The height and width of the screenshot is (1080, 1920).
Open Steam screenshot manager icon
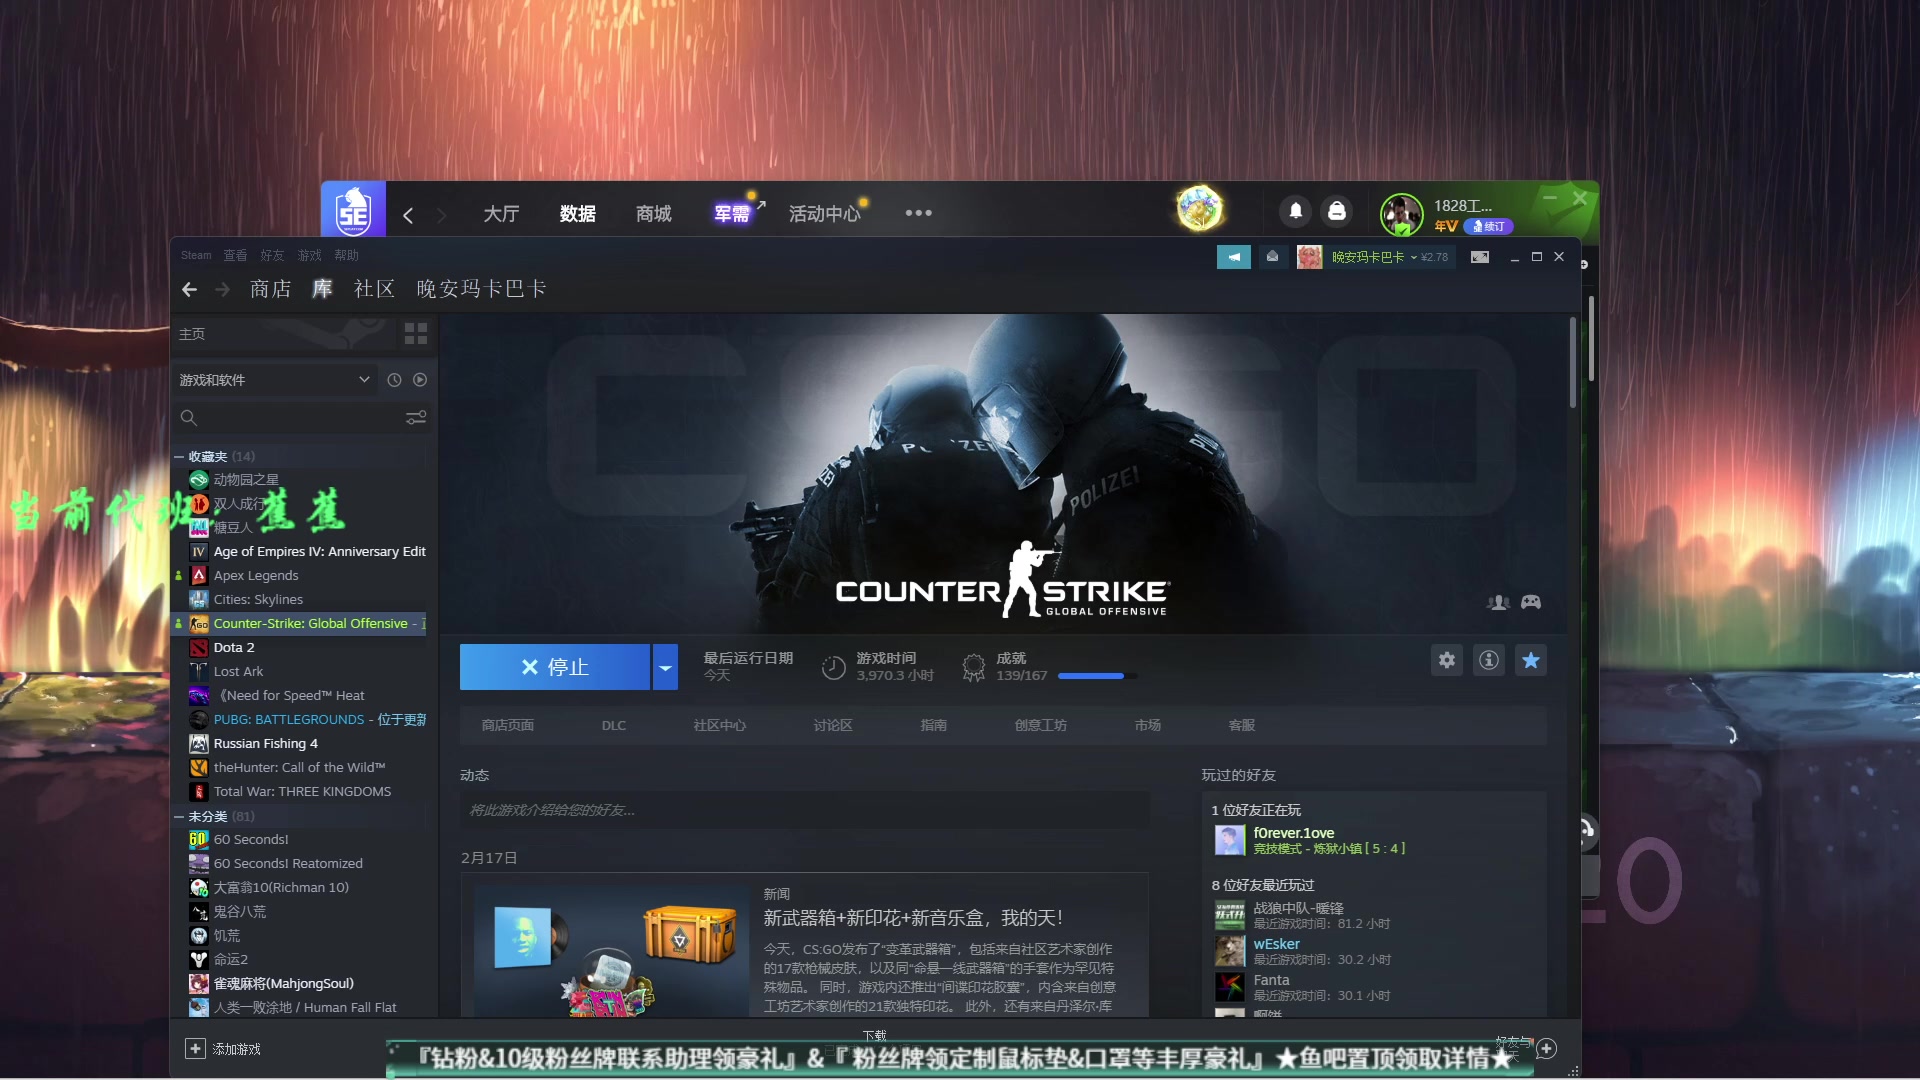[x=1480, y=257]
